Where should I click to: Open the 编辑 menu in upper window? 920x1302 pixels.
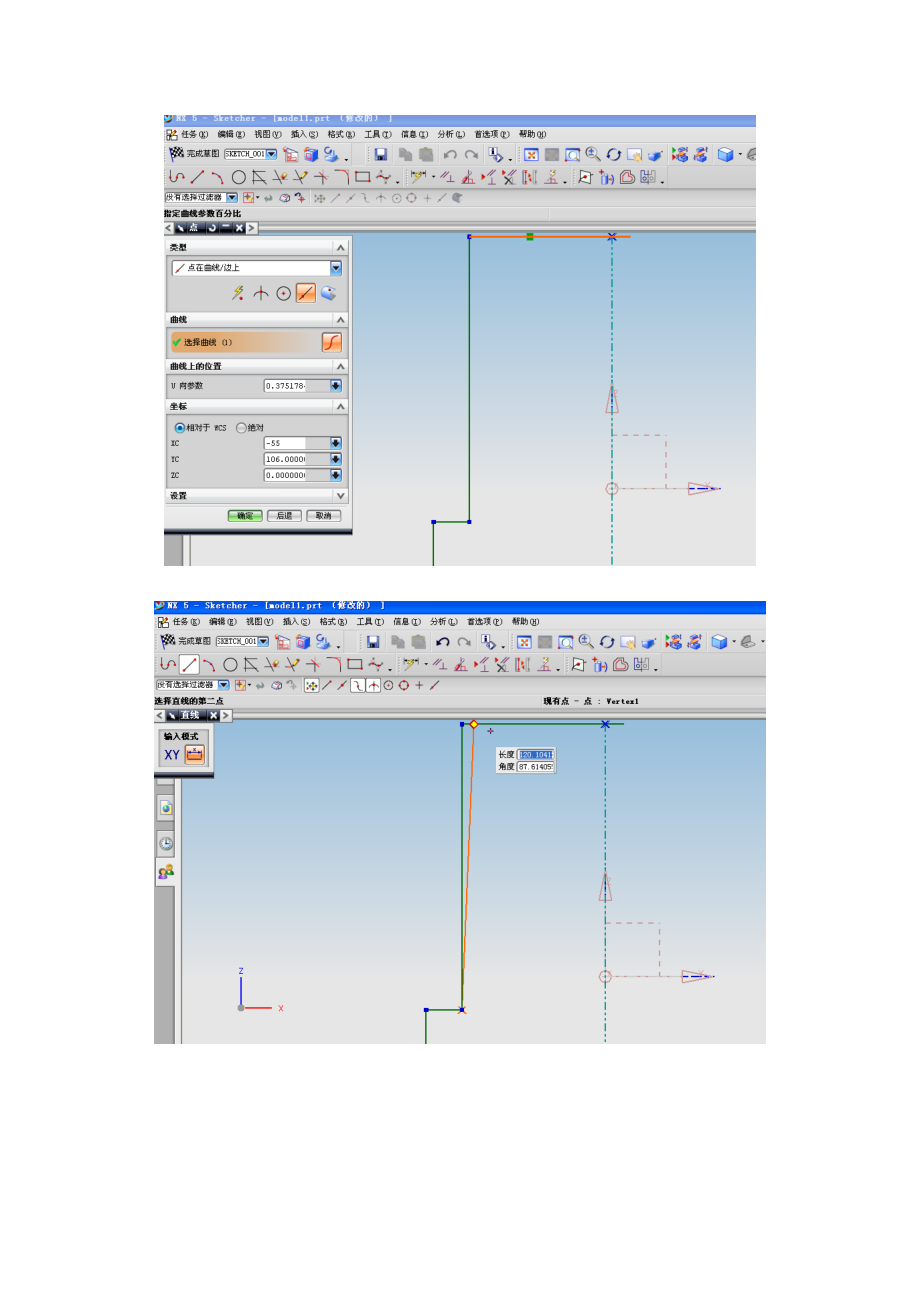point(232,134)
